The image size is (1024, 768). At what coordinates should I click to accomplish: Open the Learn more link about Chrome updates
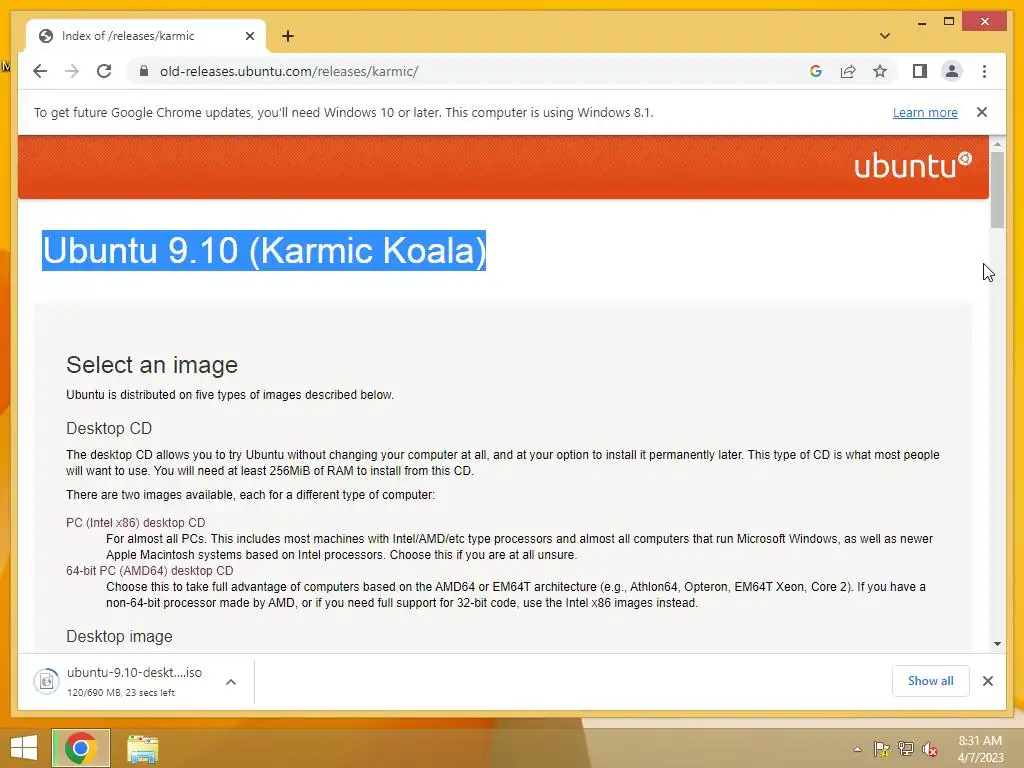(925, 112)
